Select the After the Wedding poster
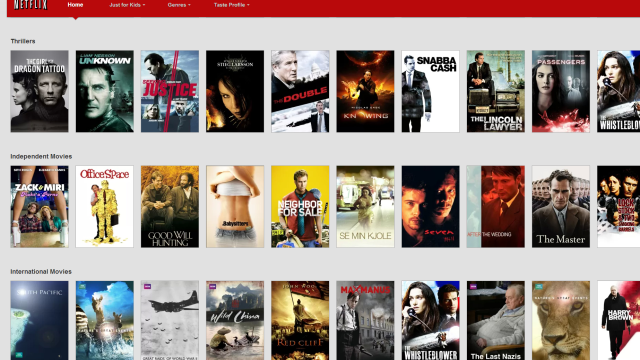 [496, 207]
